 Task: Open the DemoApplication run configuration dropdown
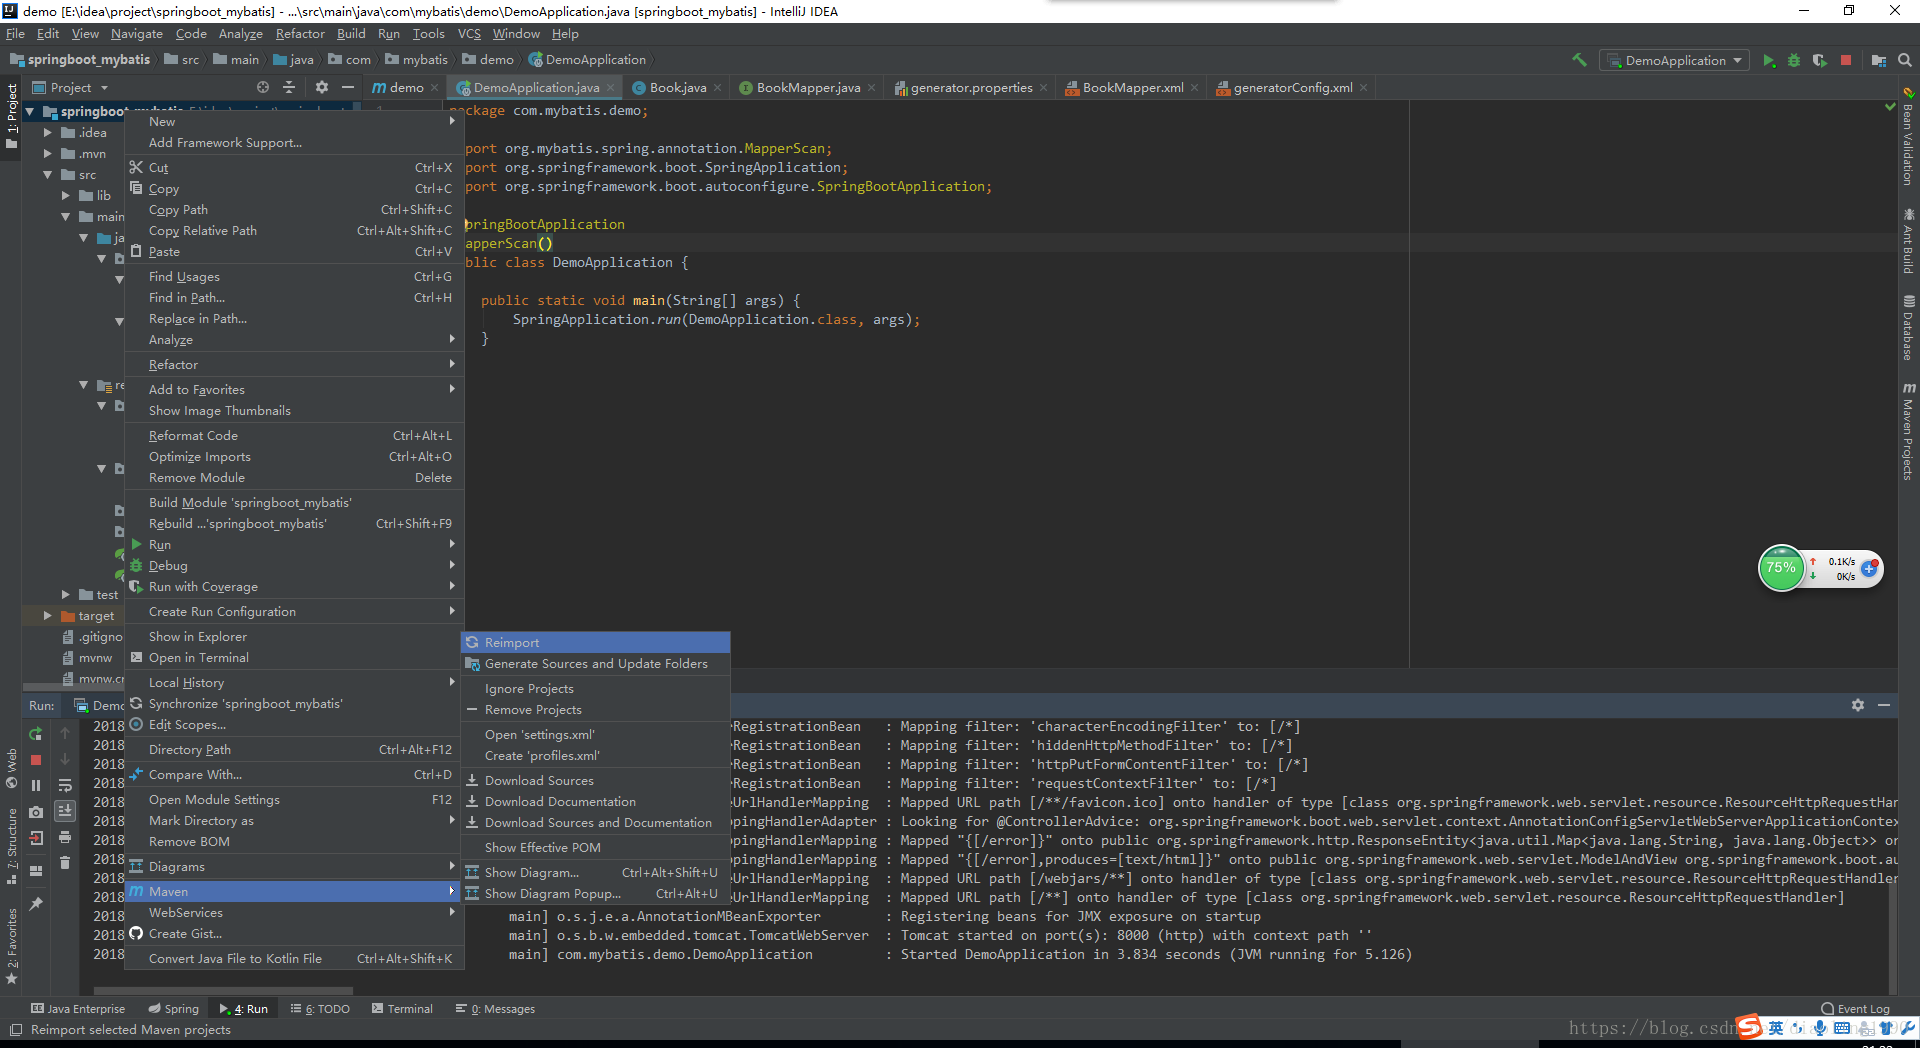1675,61
